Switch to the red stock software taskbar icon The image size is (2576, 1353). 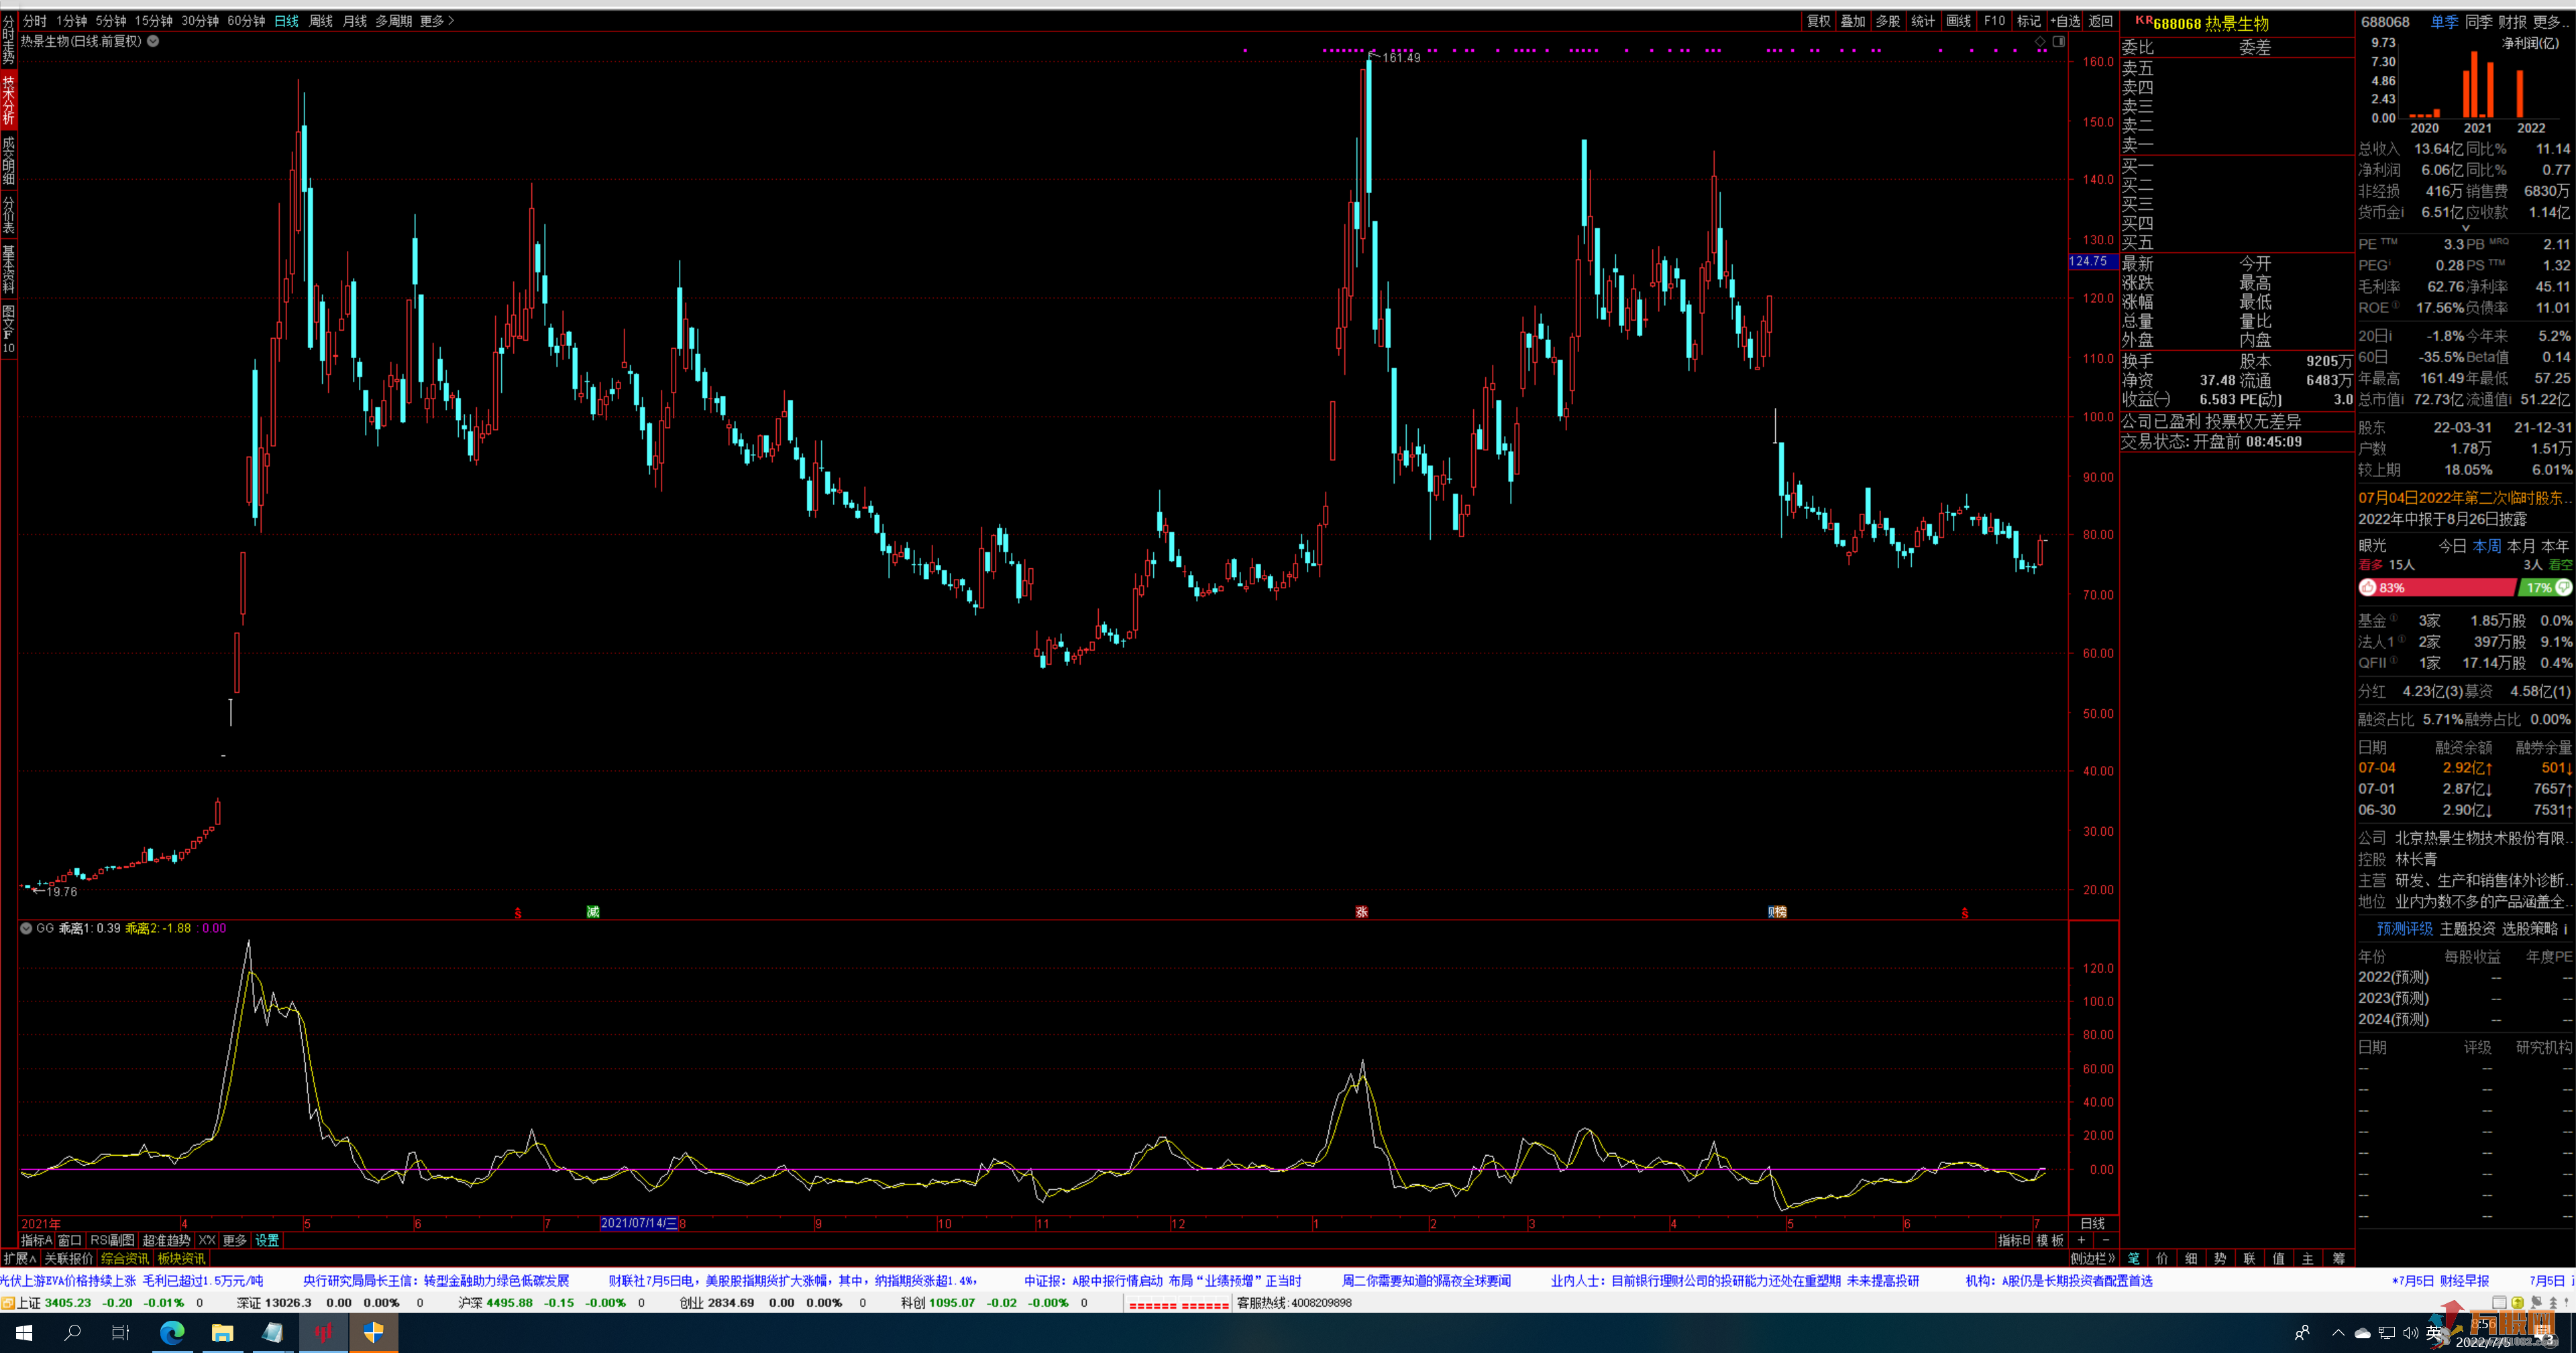click(323, 1332)
